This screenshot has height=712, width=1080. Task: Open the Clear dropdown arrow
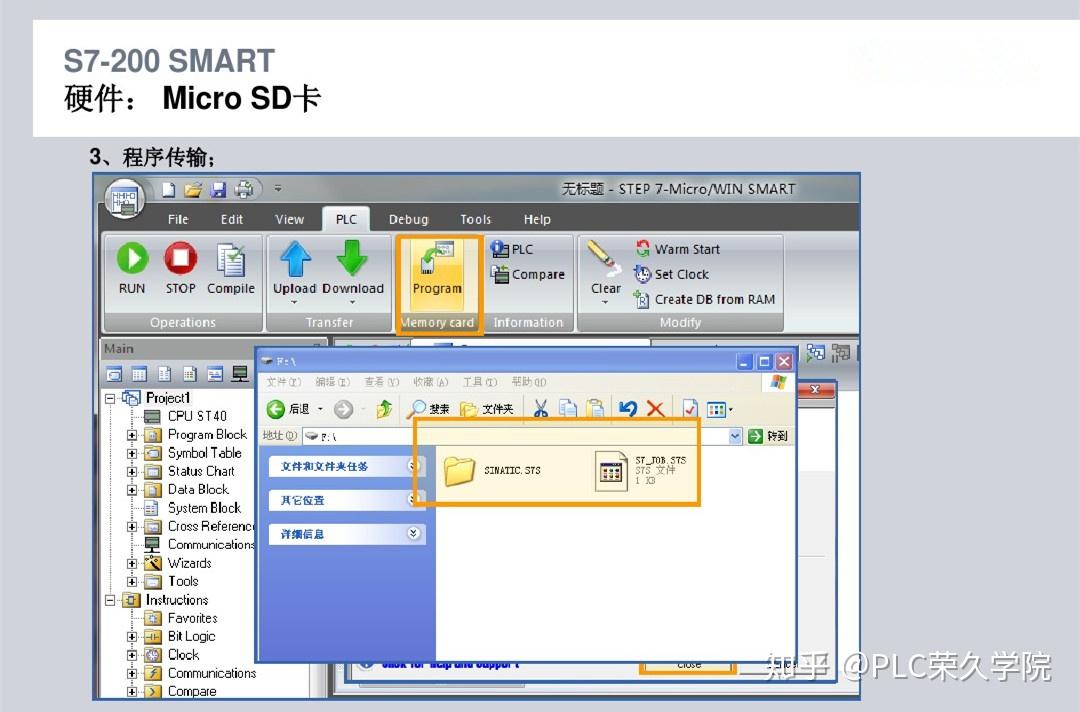click(605, 302)
